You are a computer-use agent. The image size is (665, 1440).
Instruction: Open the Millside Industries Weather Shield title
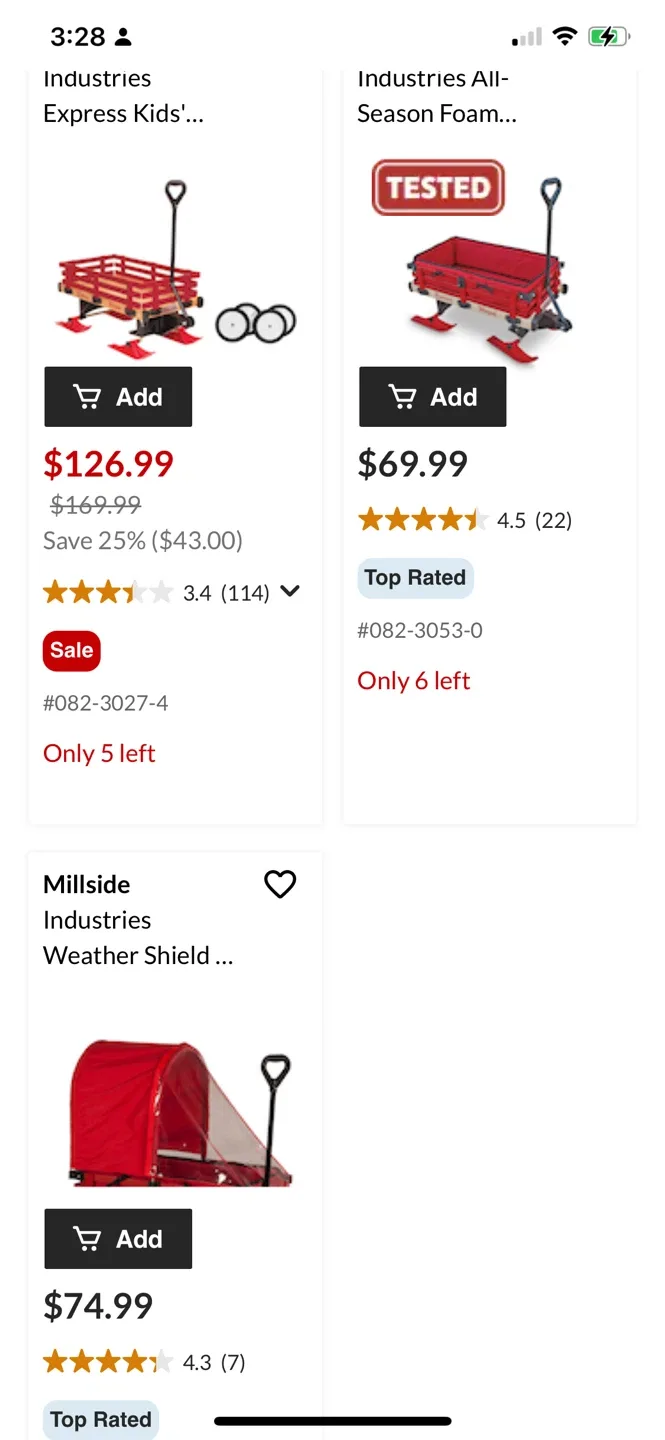click(138, 920)
